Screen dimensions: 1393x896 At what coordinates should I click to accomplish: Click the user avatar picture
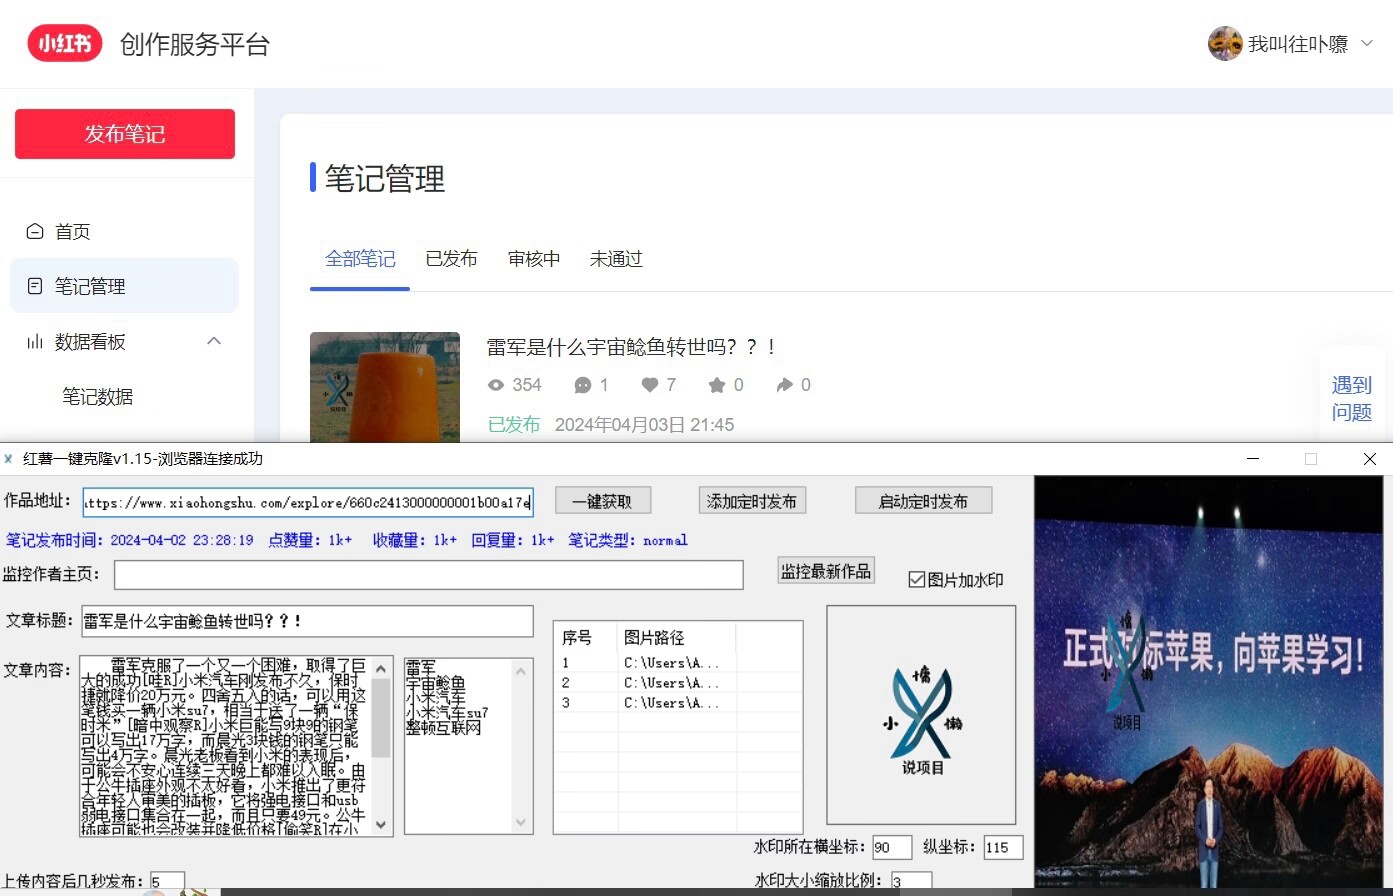(1225, 44)
